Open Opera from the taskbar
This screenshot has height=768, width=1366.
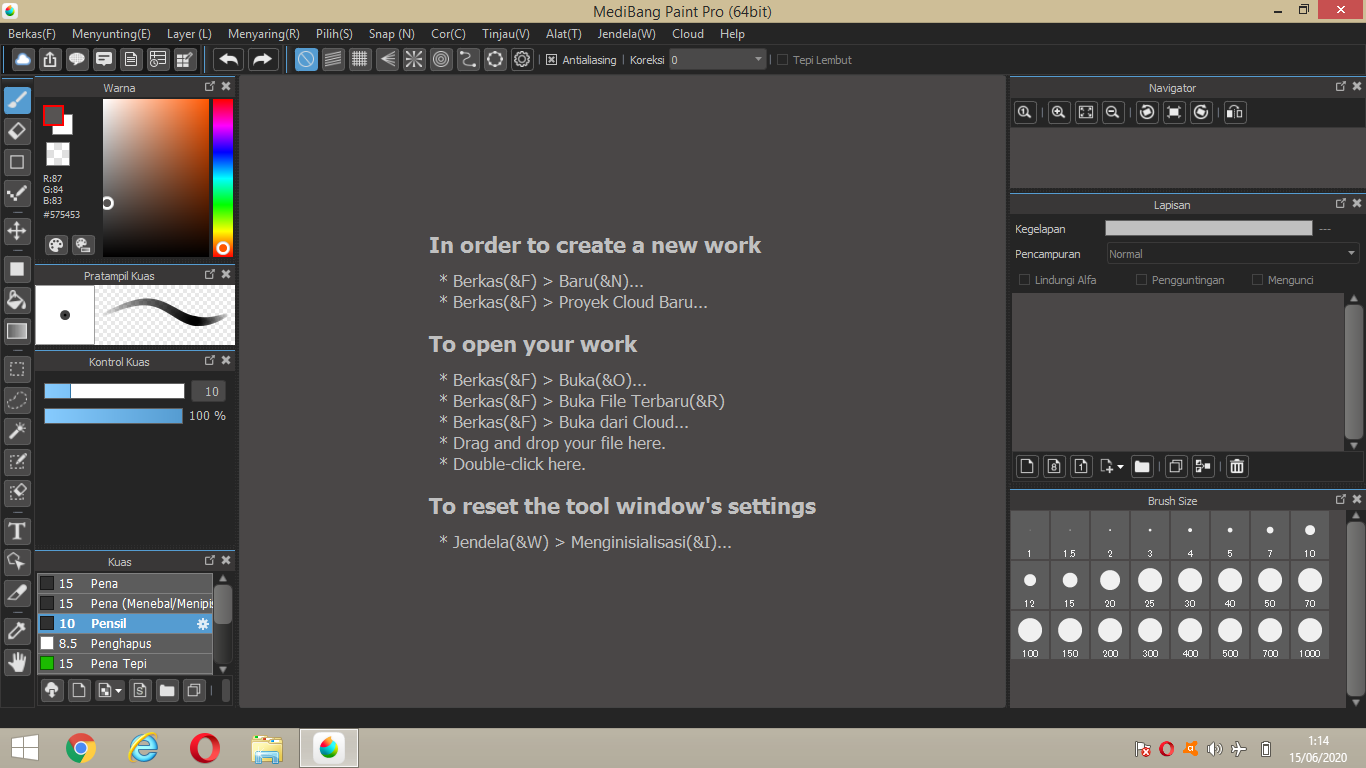point(204,748)
